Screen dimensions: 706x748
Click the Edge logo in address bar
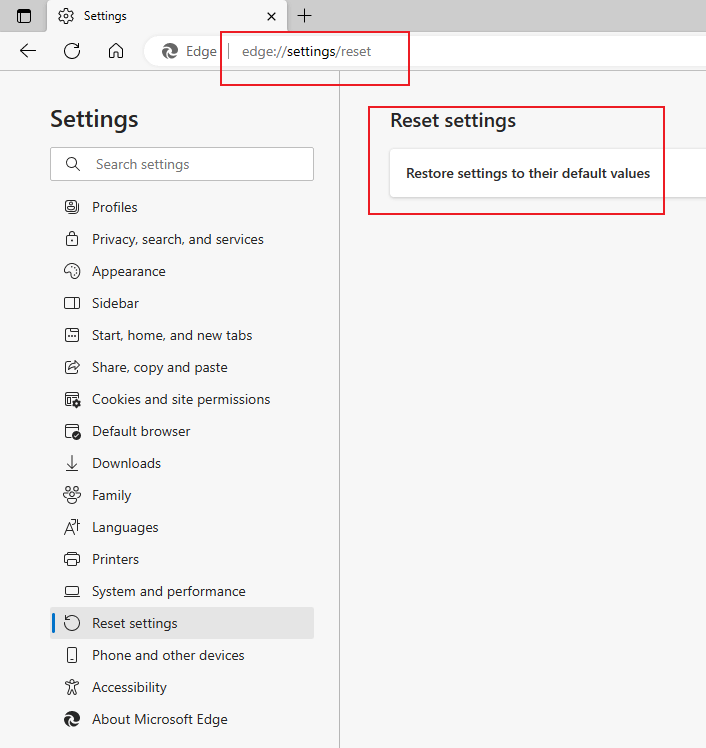(x=170, y=51)
